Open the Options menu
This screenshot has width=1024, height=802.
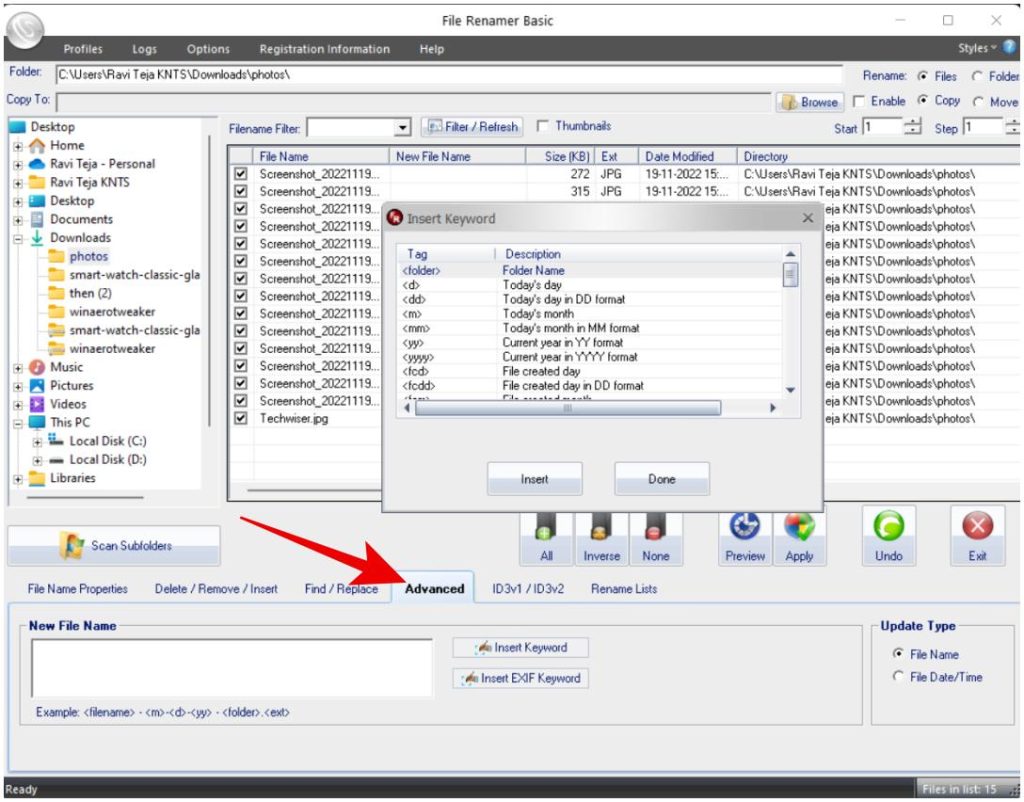point(208,49)
